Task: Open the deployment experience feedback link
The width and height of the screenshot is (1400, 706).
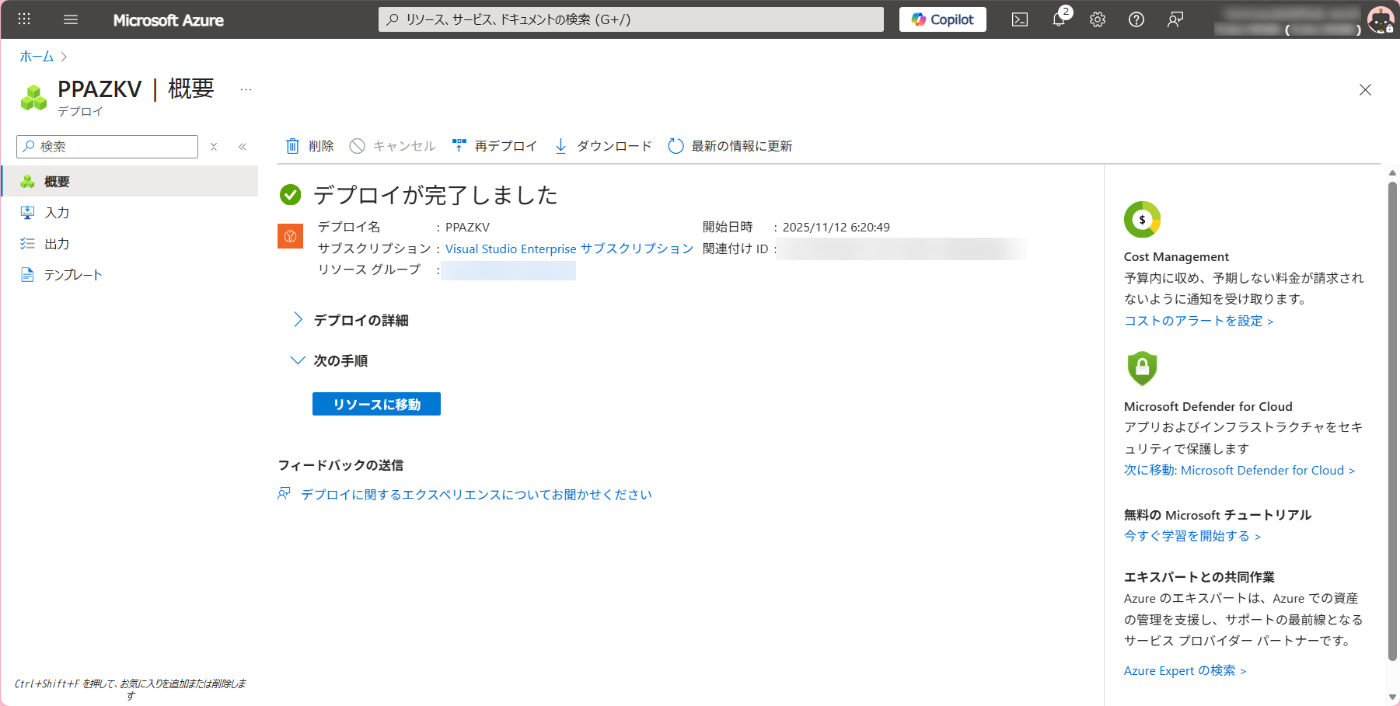Action: pyautogui.click(x=476, y=494)
